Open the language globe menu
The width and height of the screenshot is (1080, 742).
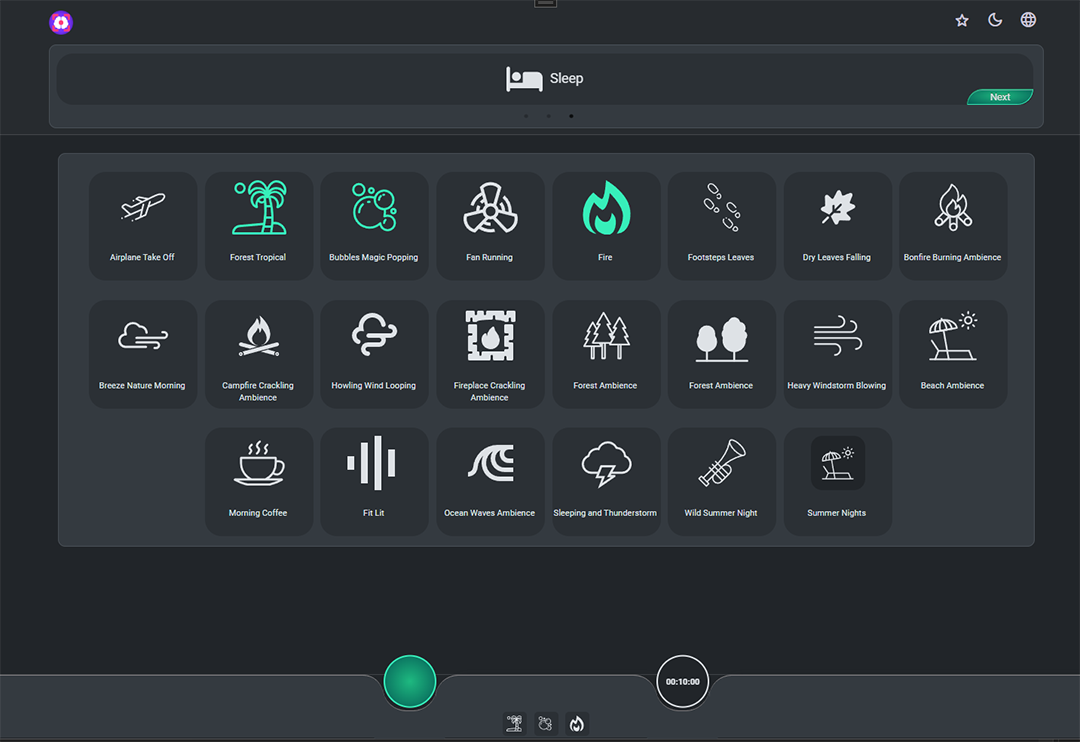[1028, 20]
